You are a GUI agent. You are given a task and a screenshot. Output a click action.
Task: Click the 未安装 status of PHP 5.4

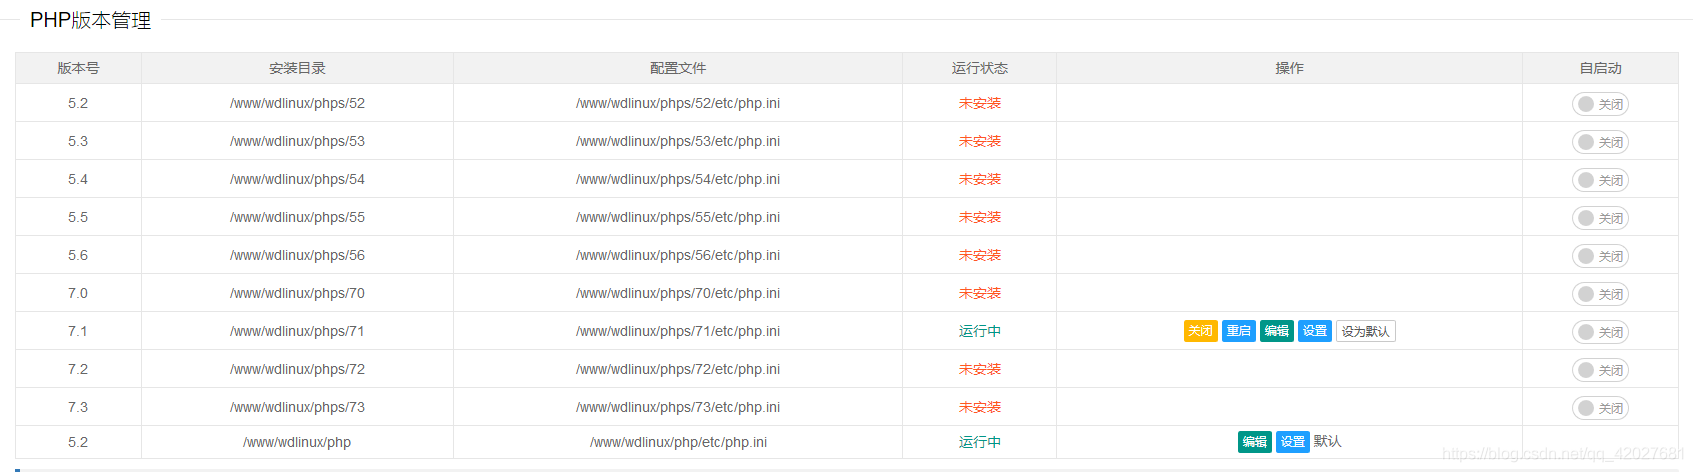[x=980, y=179]
